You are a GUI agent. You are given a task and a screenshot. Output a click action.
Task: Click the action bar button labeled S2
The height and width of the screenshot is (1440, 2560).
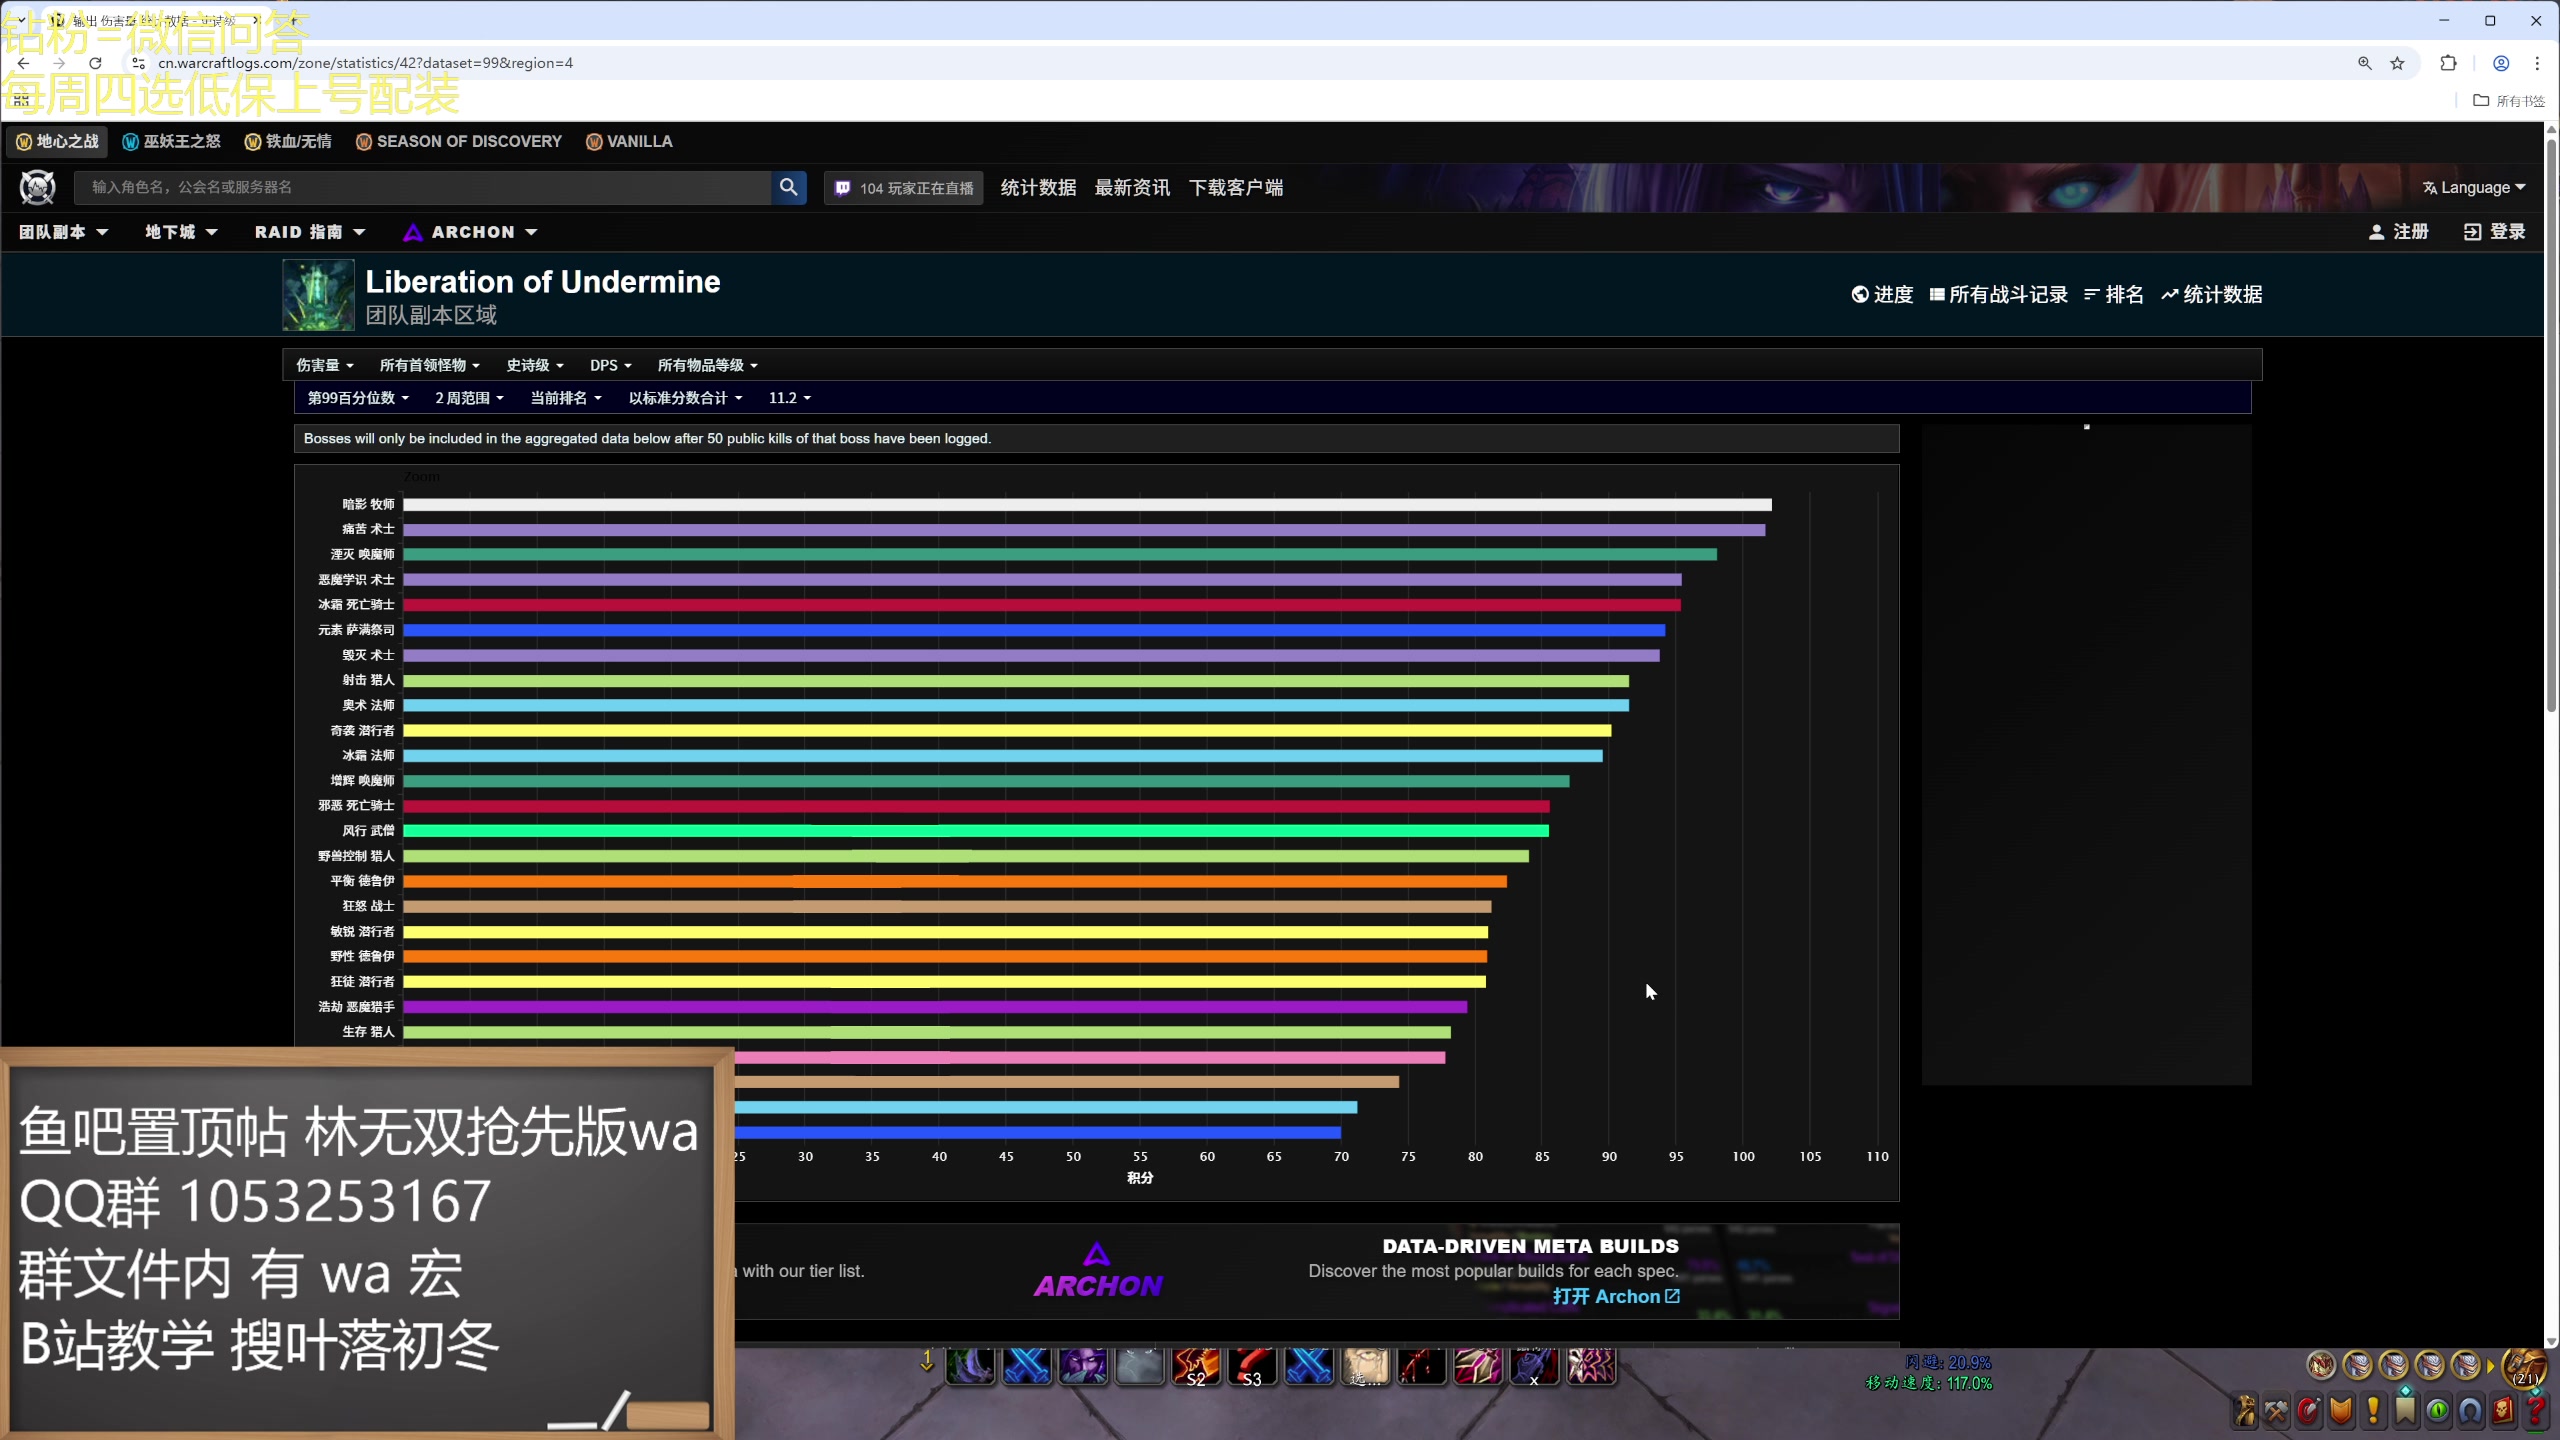pyautogui.click(x=1196, y=1366)
